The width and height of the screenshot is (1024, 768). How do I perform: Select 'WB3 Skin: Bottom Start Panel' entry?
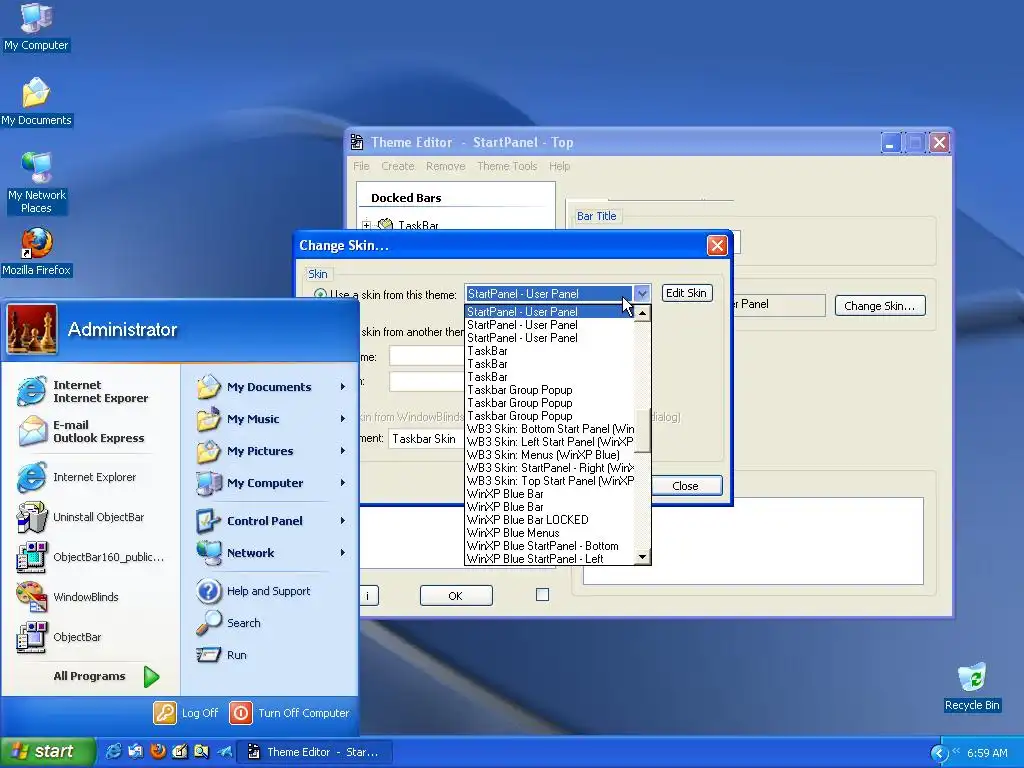pyautogui.click(x=549, y=429)
